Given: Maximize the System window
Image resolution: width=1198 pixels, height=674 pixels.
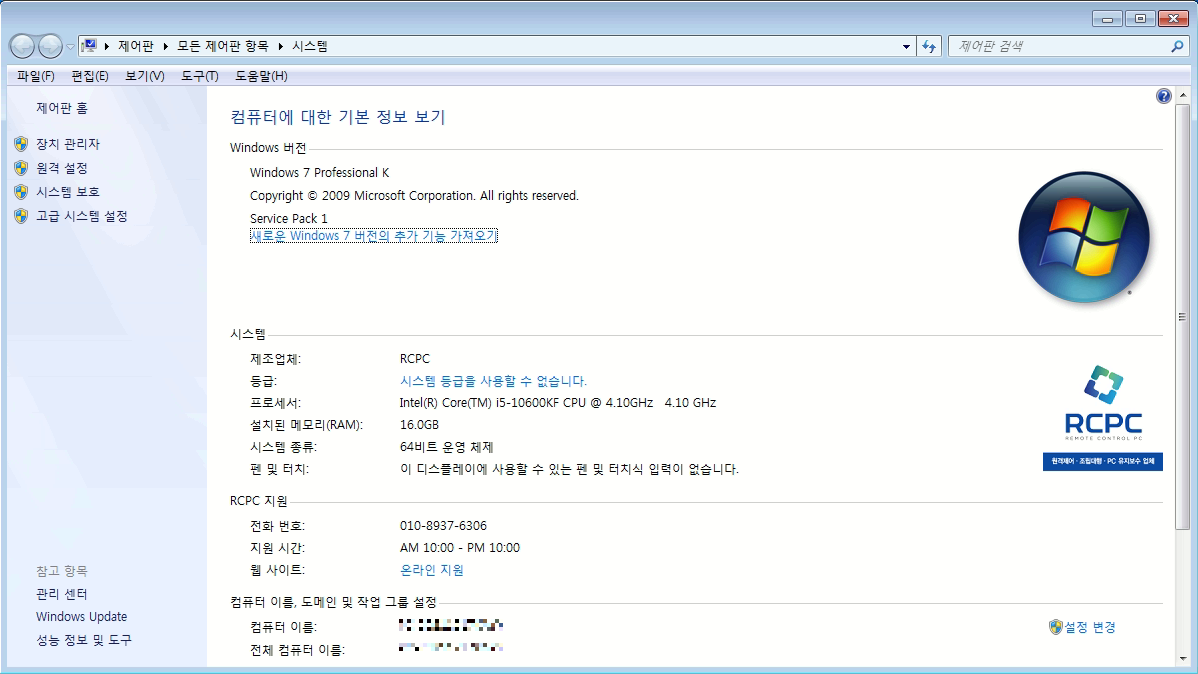Looking at the screenshot, I should [1140, 19].
